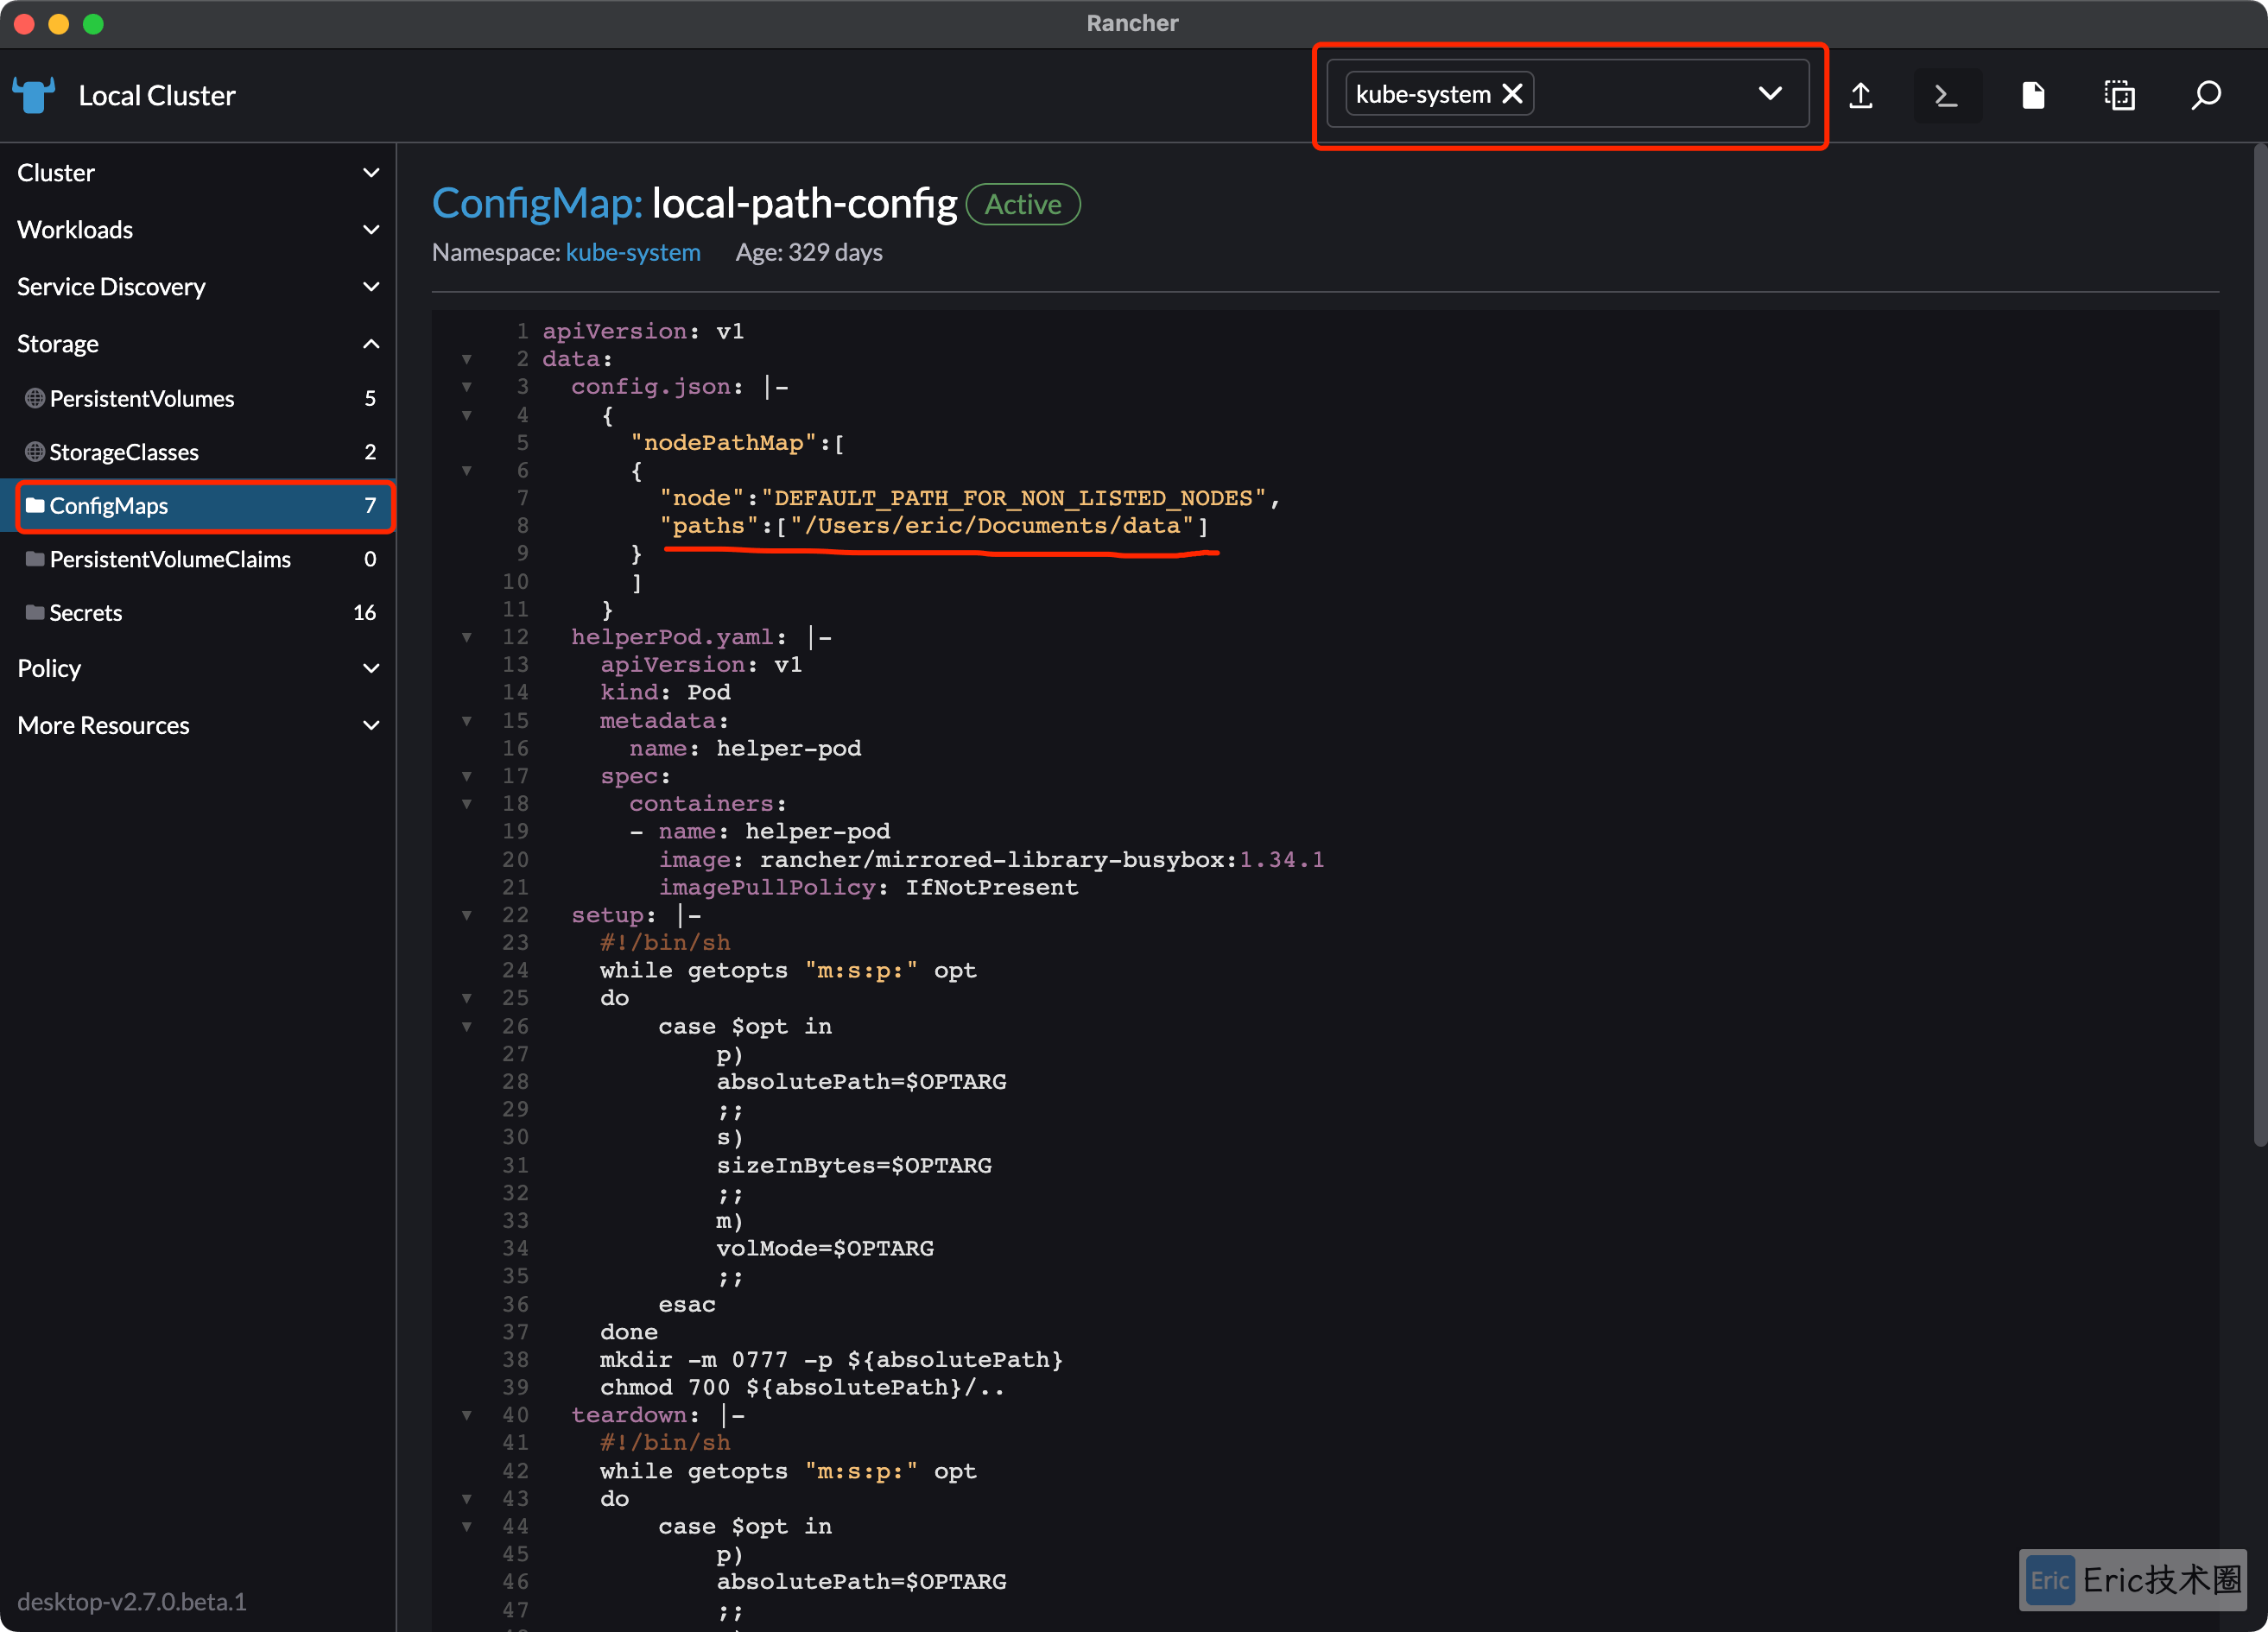
Task: Open PersistentVolumeClaims in the sidebar
Action: click(x=198, y=559)
